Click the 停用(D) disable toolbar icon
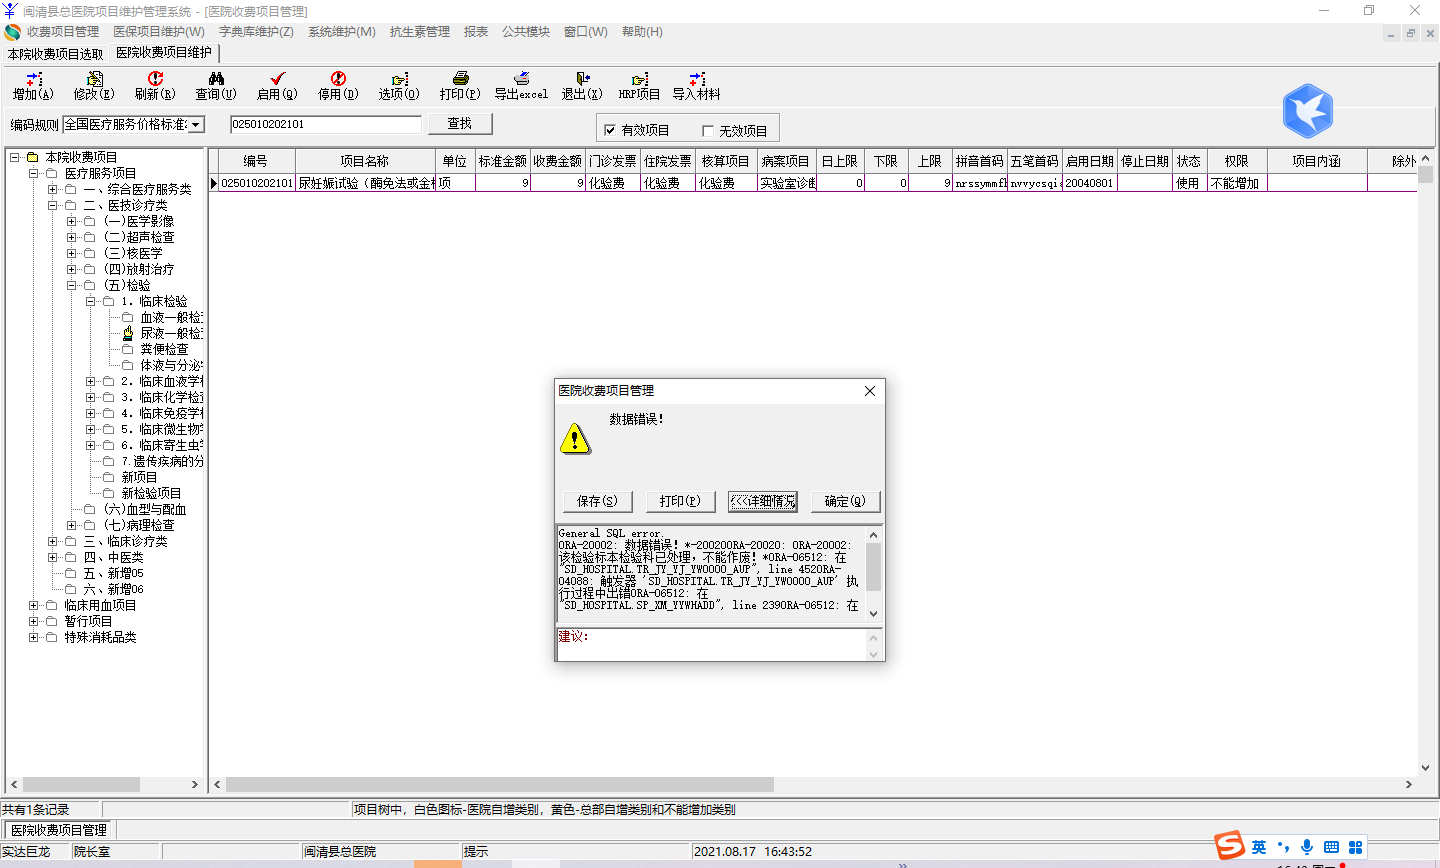The image size is (1440, 868). pyautogui.click(x=338, y=79)
